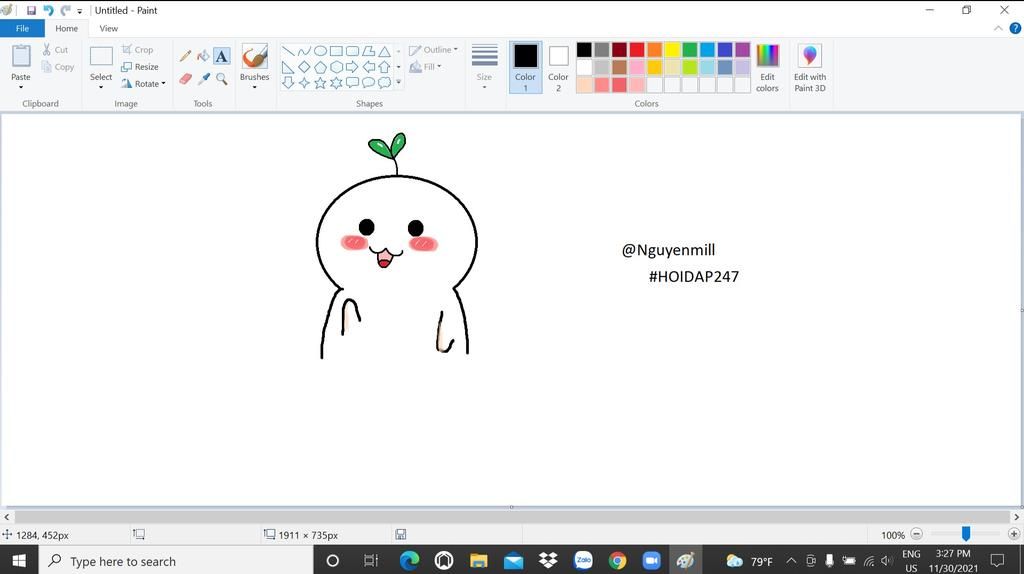Switch to the View tab
Image resolution: width=1024 pixels, height=574 pixels.
pyautogui.click(x=108, y=28)
